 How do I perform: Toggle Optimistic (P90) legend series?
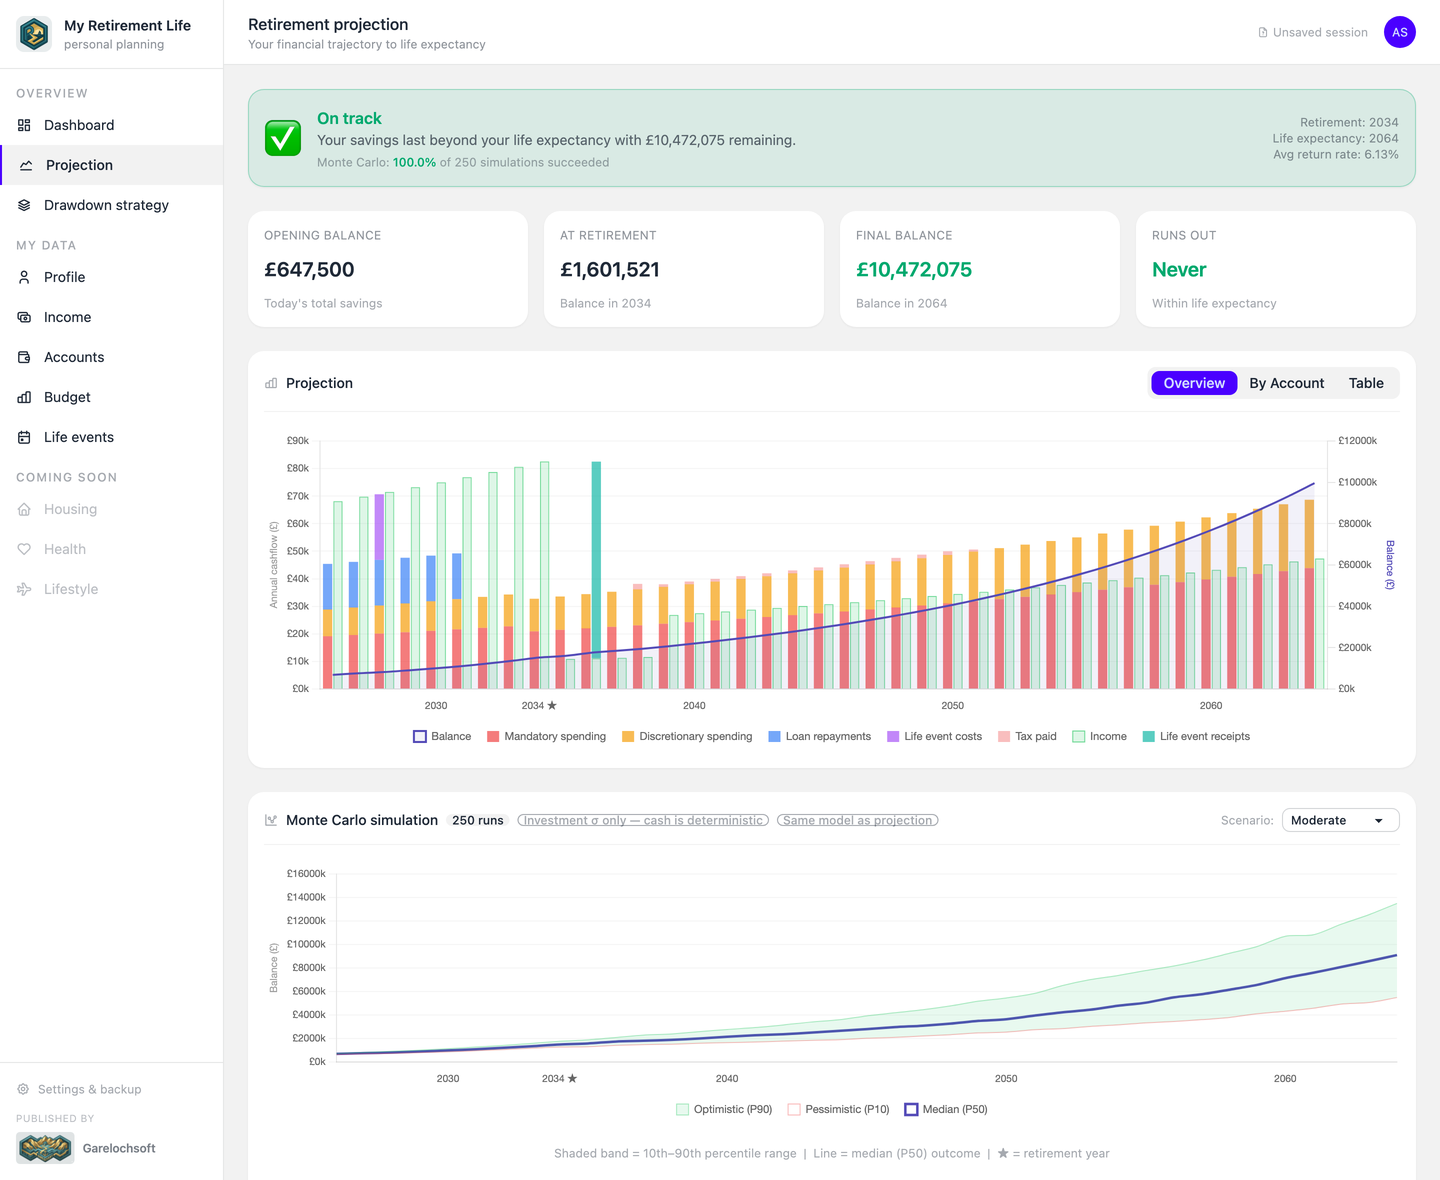[x=724, y=1109]
